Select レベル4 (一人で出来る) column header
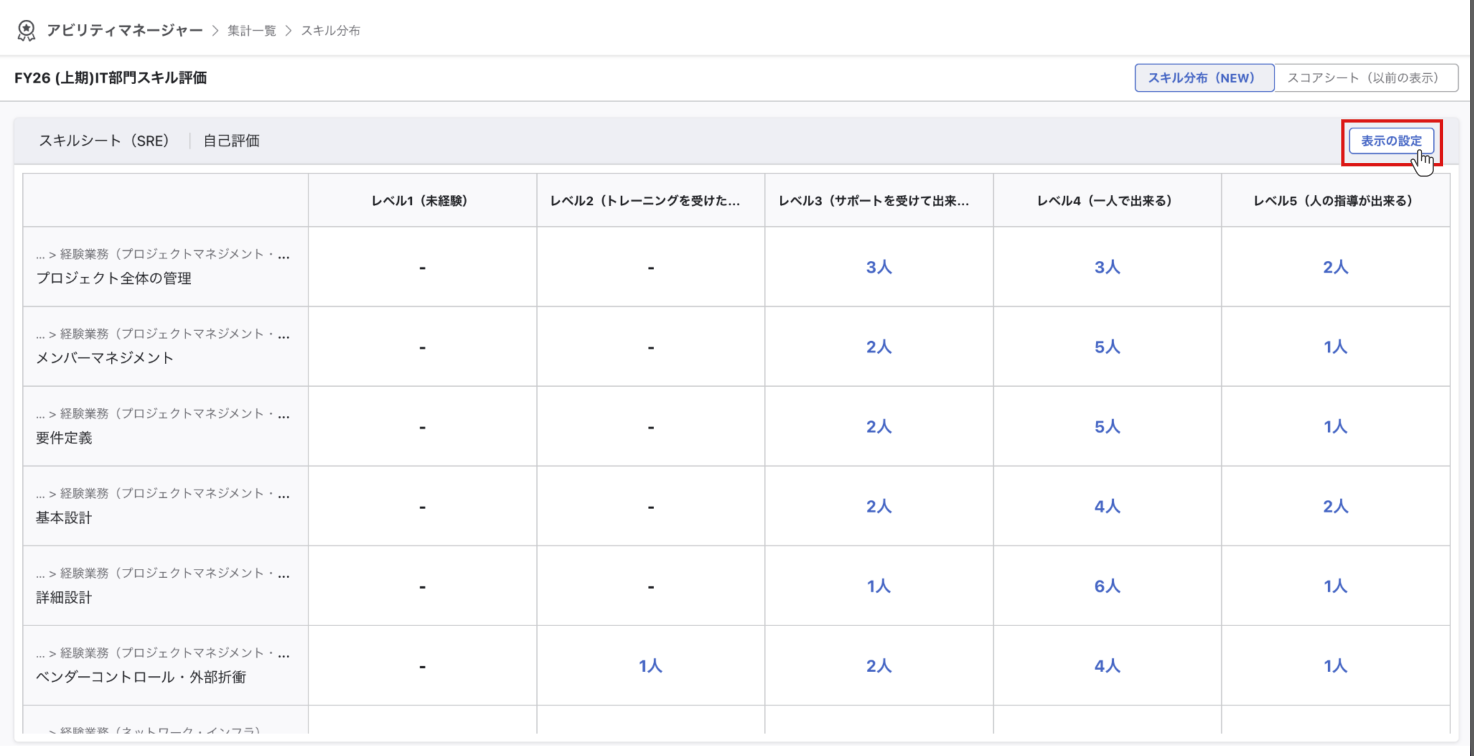The width and height of the screenshot is (1474, 756). pos(1107,200)
